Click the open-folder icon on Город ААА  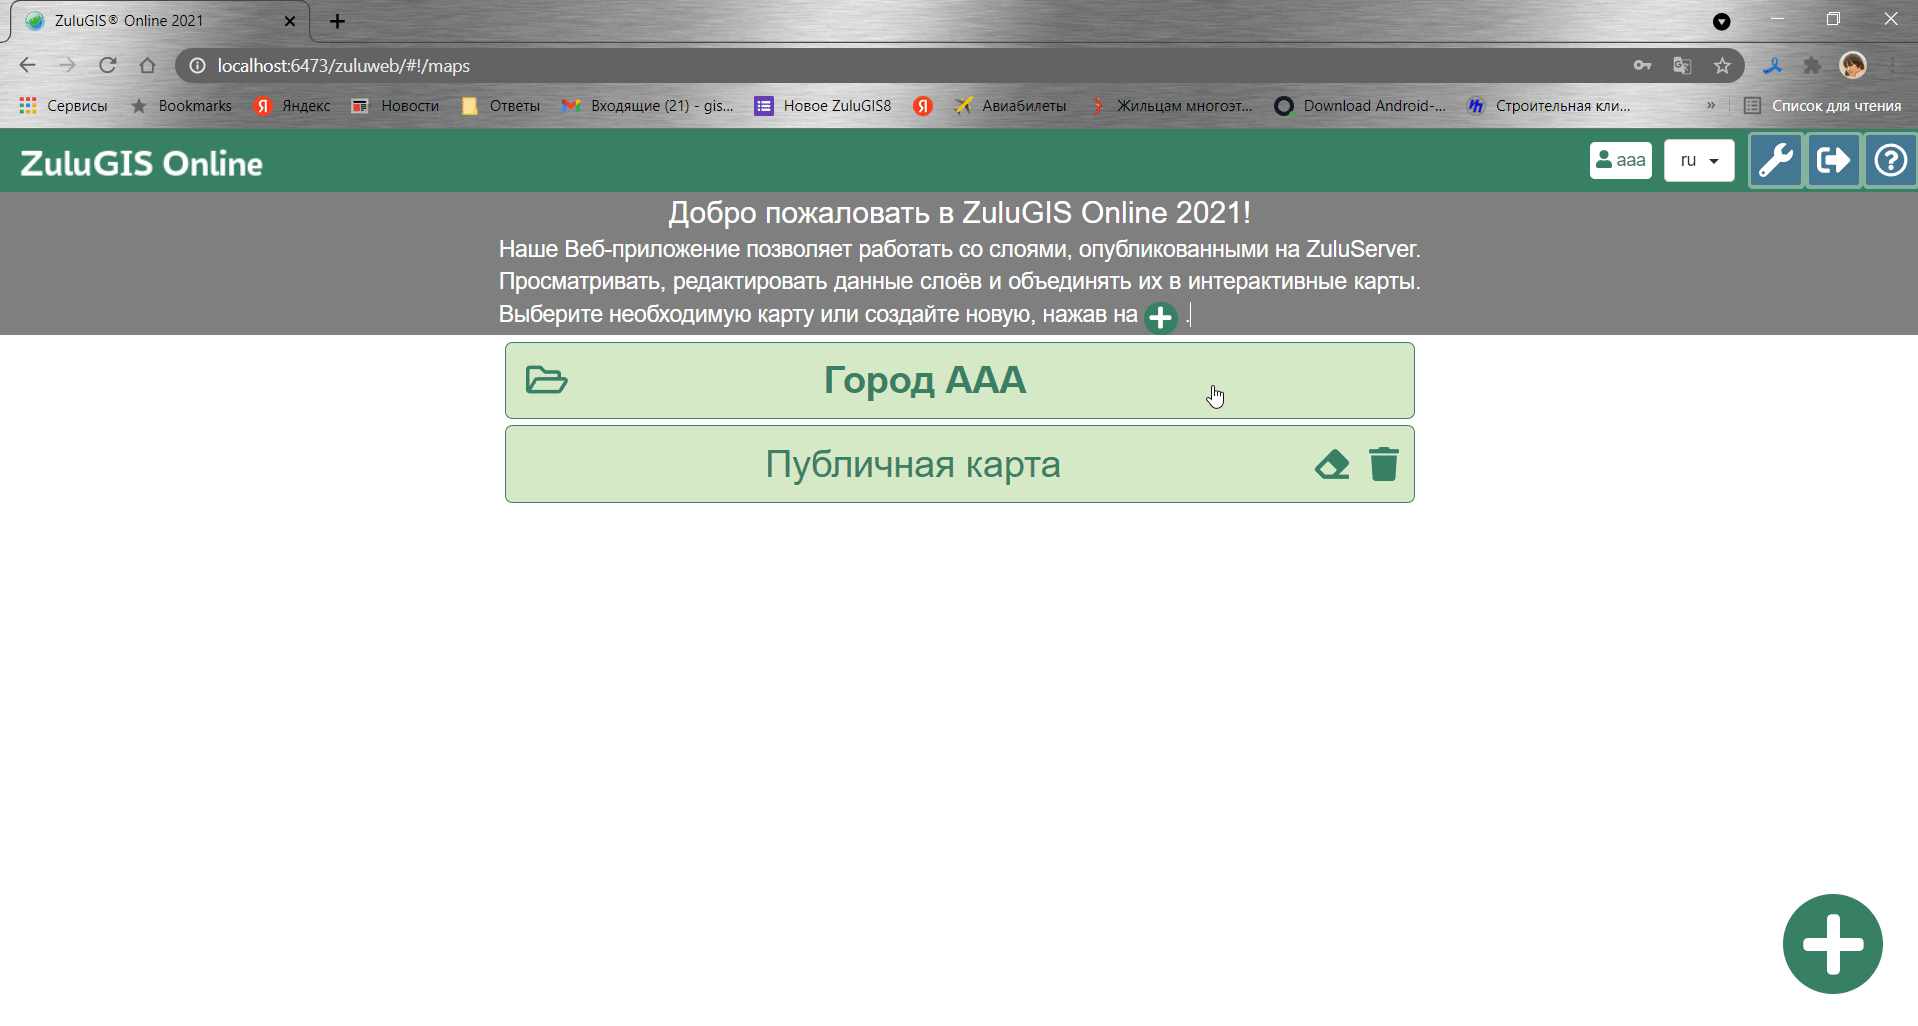(545, 380)
